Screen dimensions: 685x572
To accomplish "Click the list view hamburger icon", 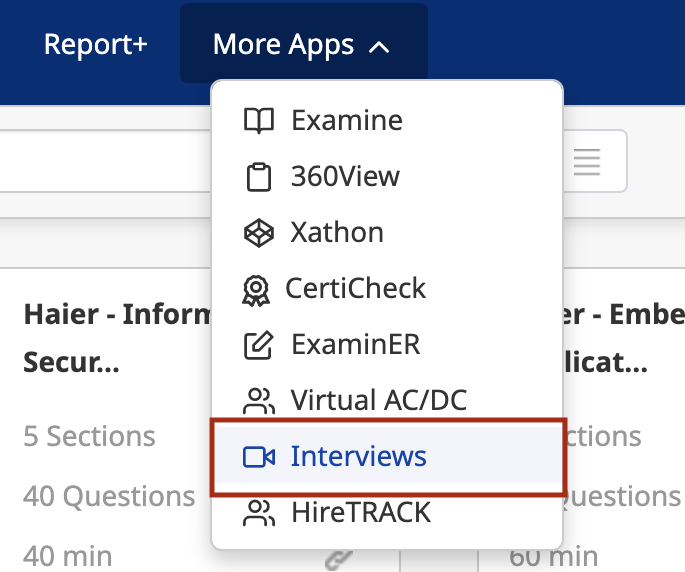I will (587, 162).
